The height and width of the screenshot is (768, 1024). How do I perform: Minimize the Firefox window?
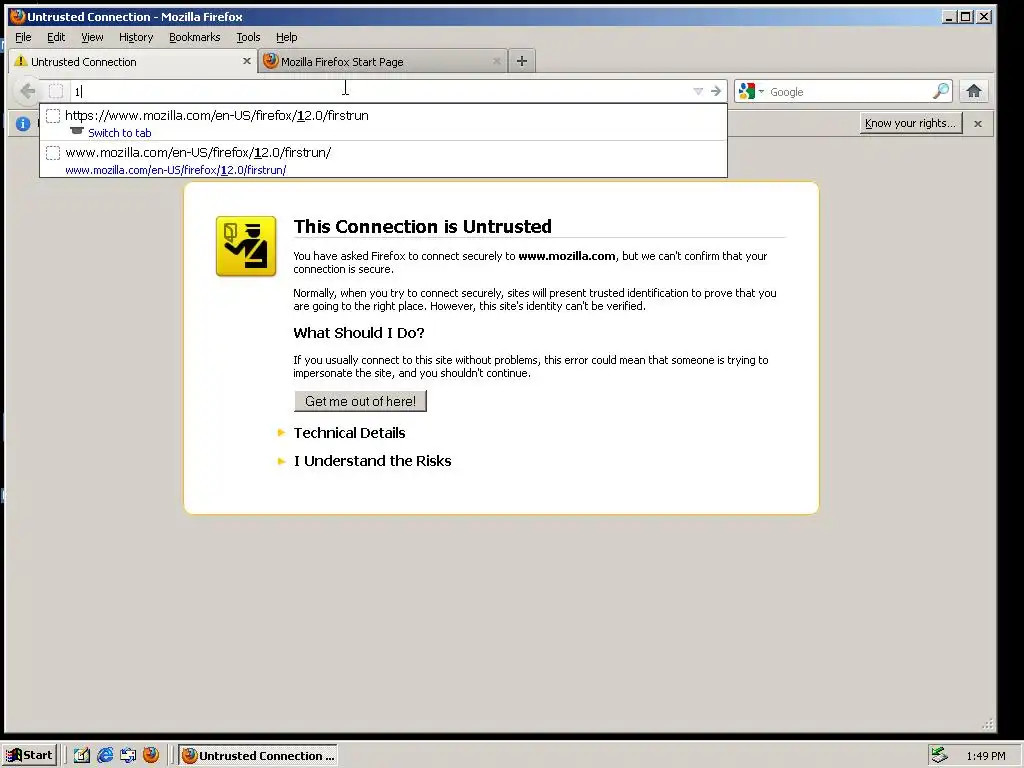949,16
